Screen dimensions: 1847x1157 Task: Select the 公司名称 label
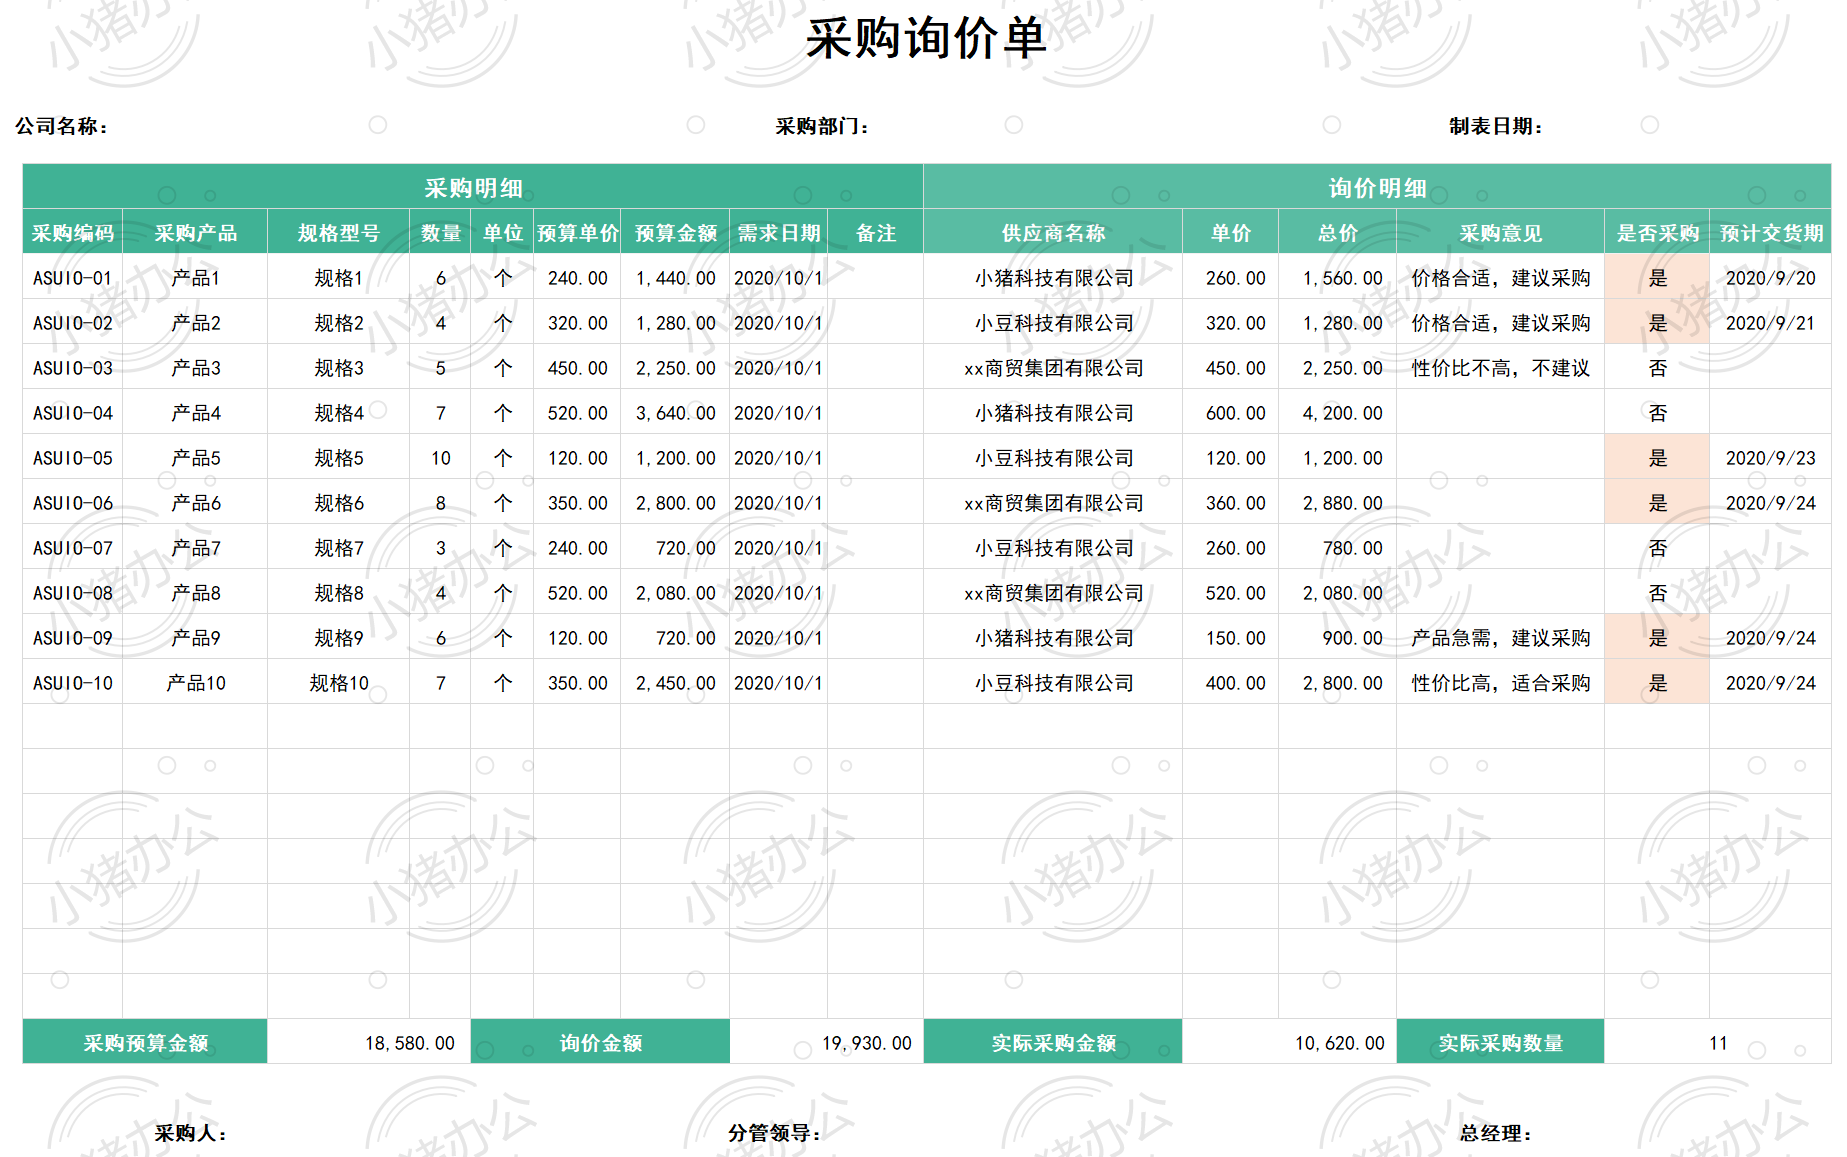pos(61,126)
